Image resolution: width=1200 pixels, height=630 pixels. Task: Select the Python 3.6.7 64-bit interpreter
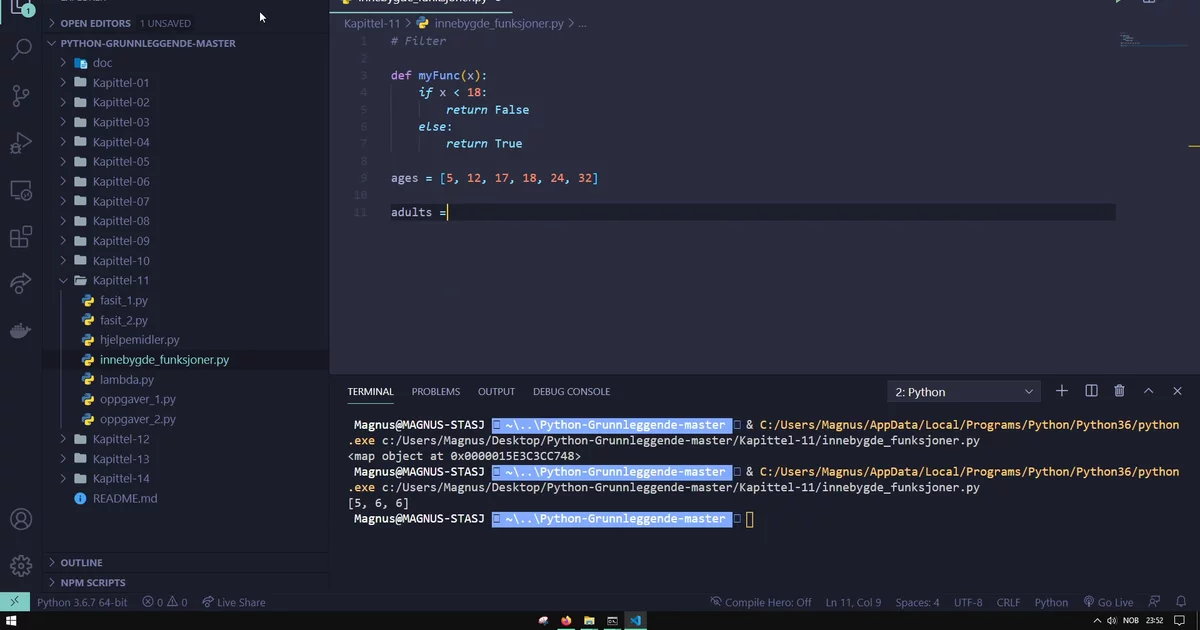click(82, 602)
